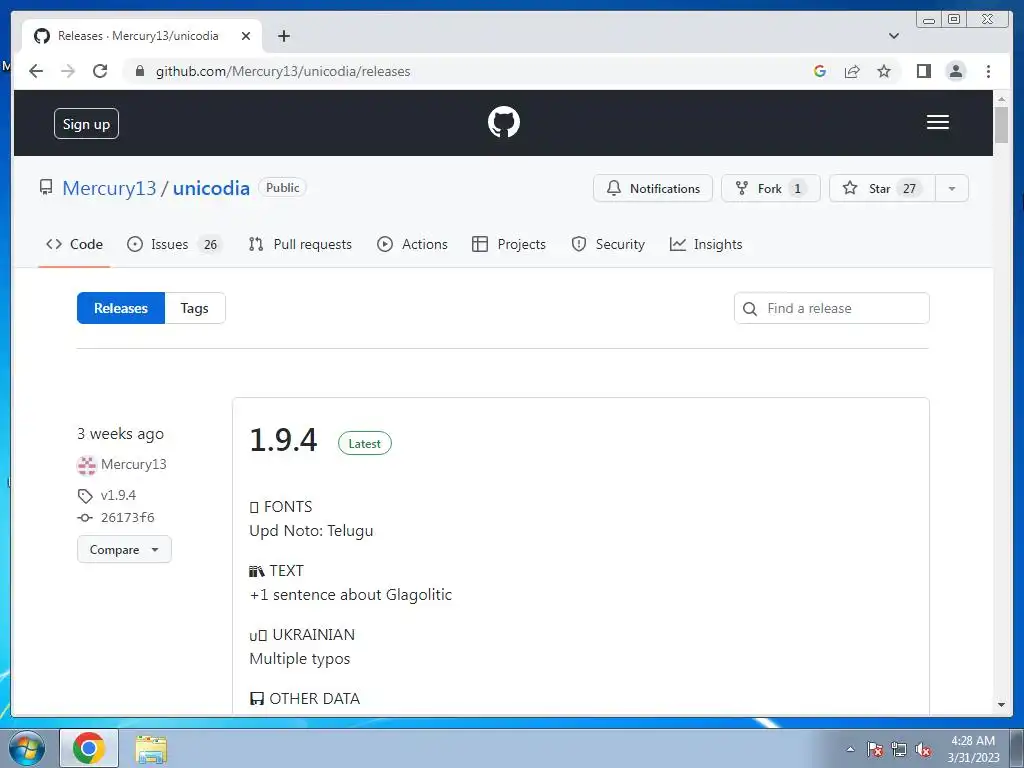
Task: Reload the page with the refresh icon
Action: click(x=100, y=71)
